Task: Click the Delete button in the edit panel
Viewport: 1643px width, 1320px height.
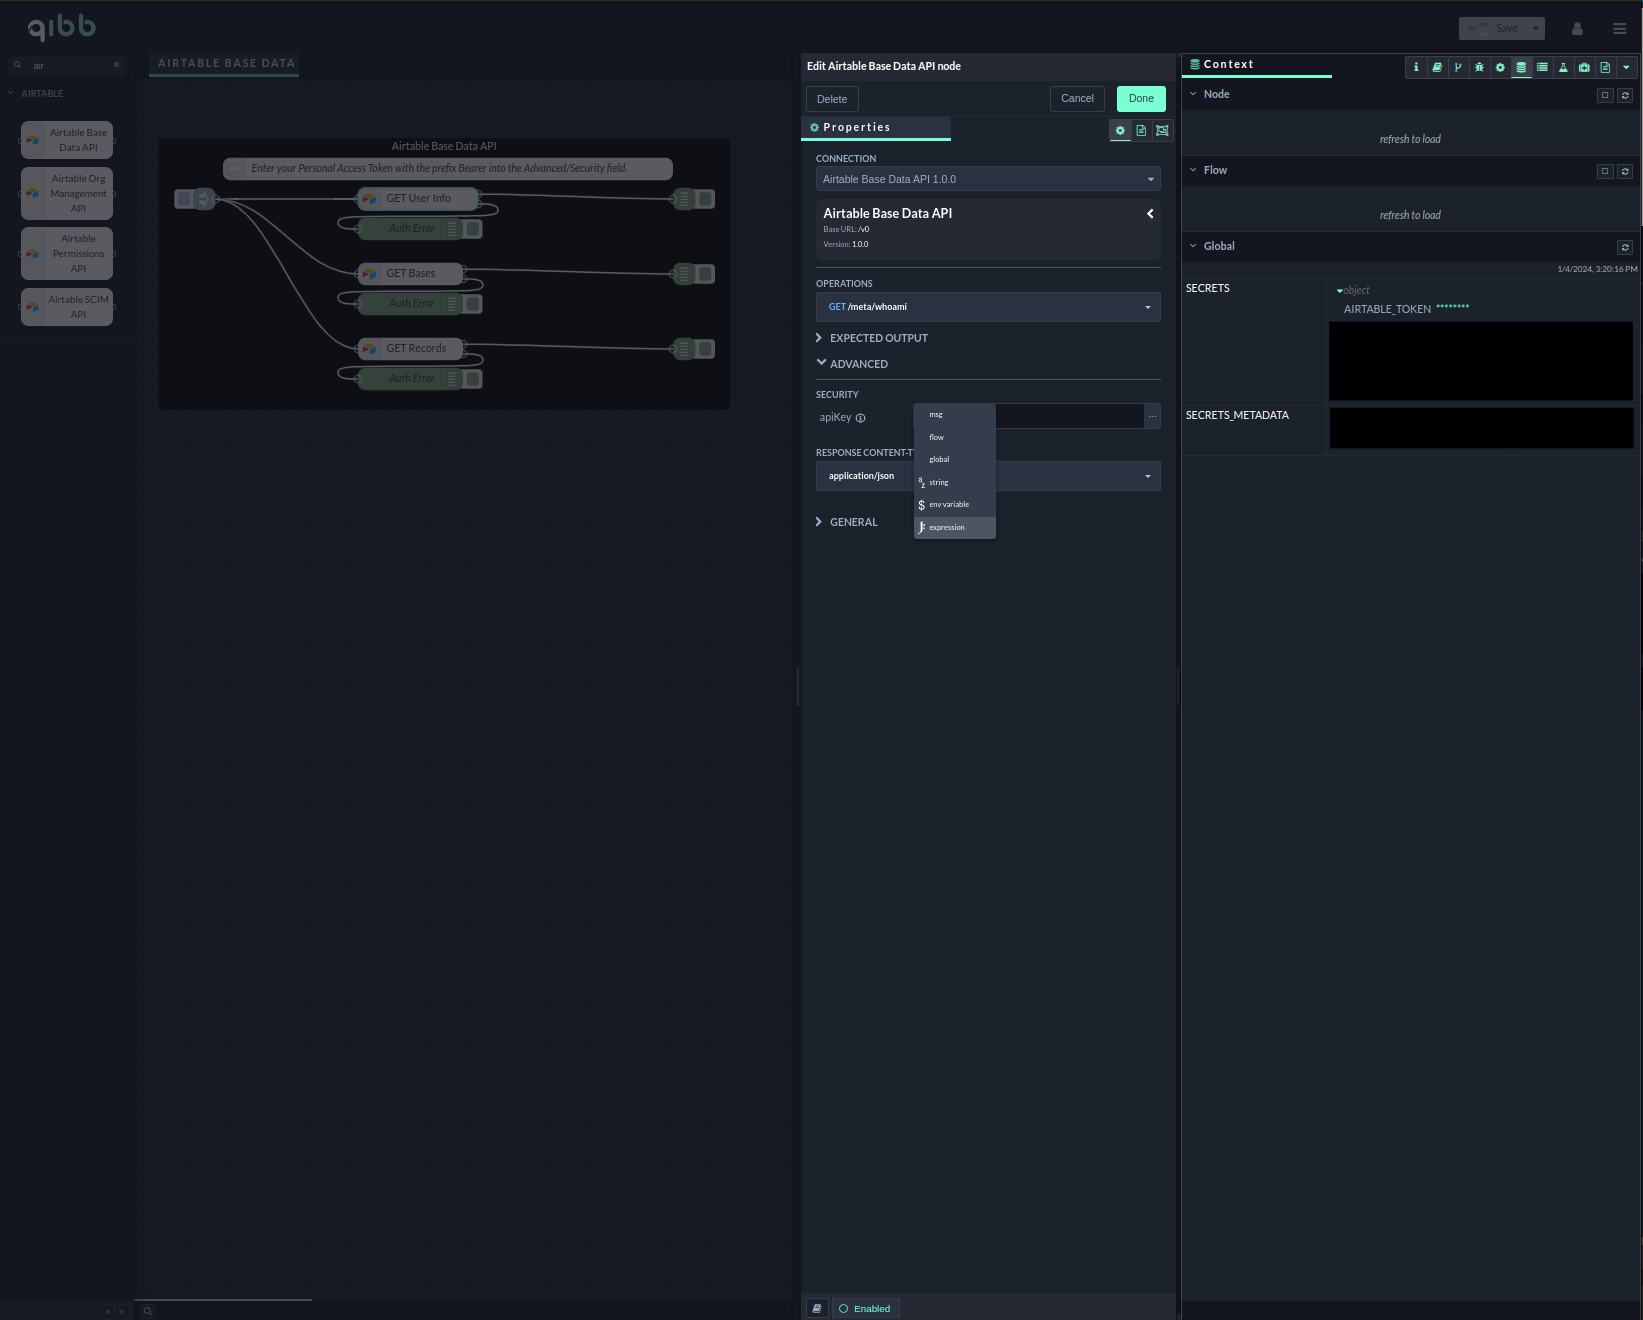Action: point(831,98)
